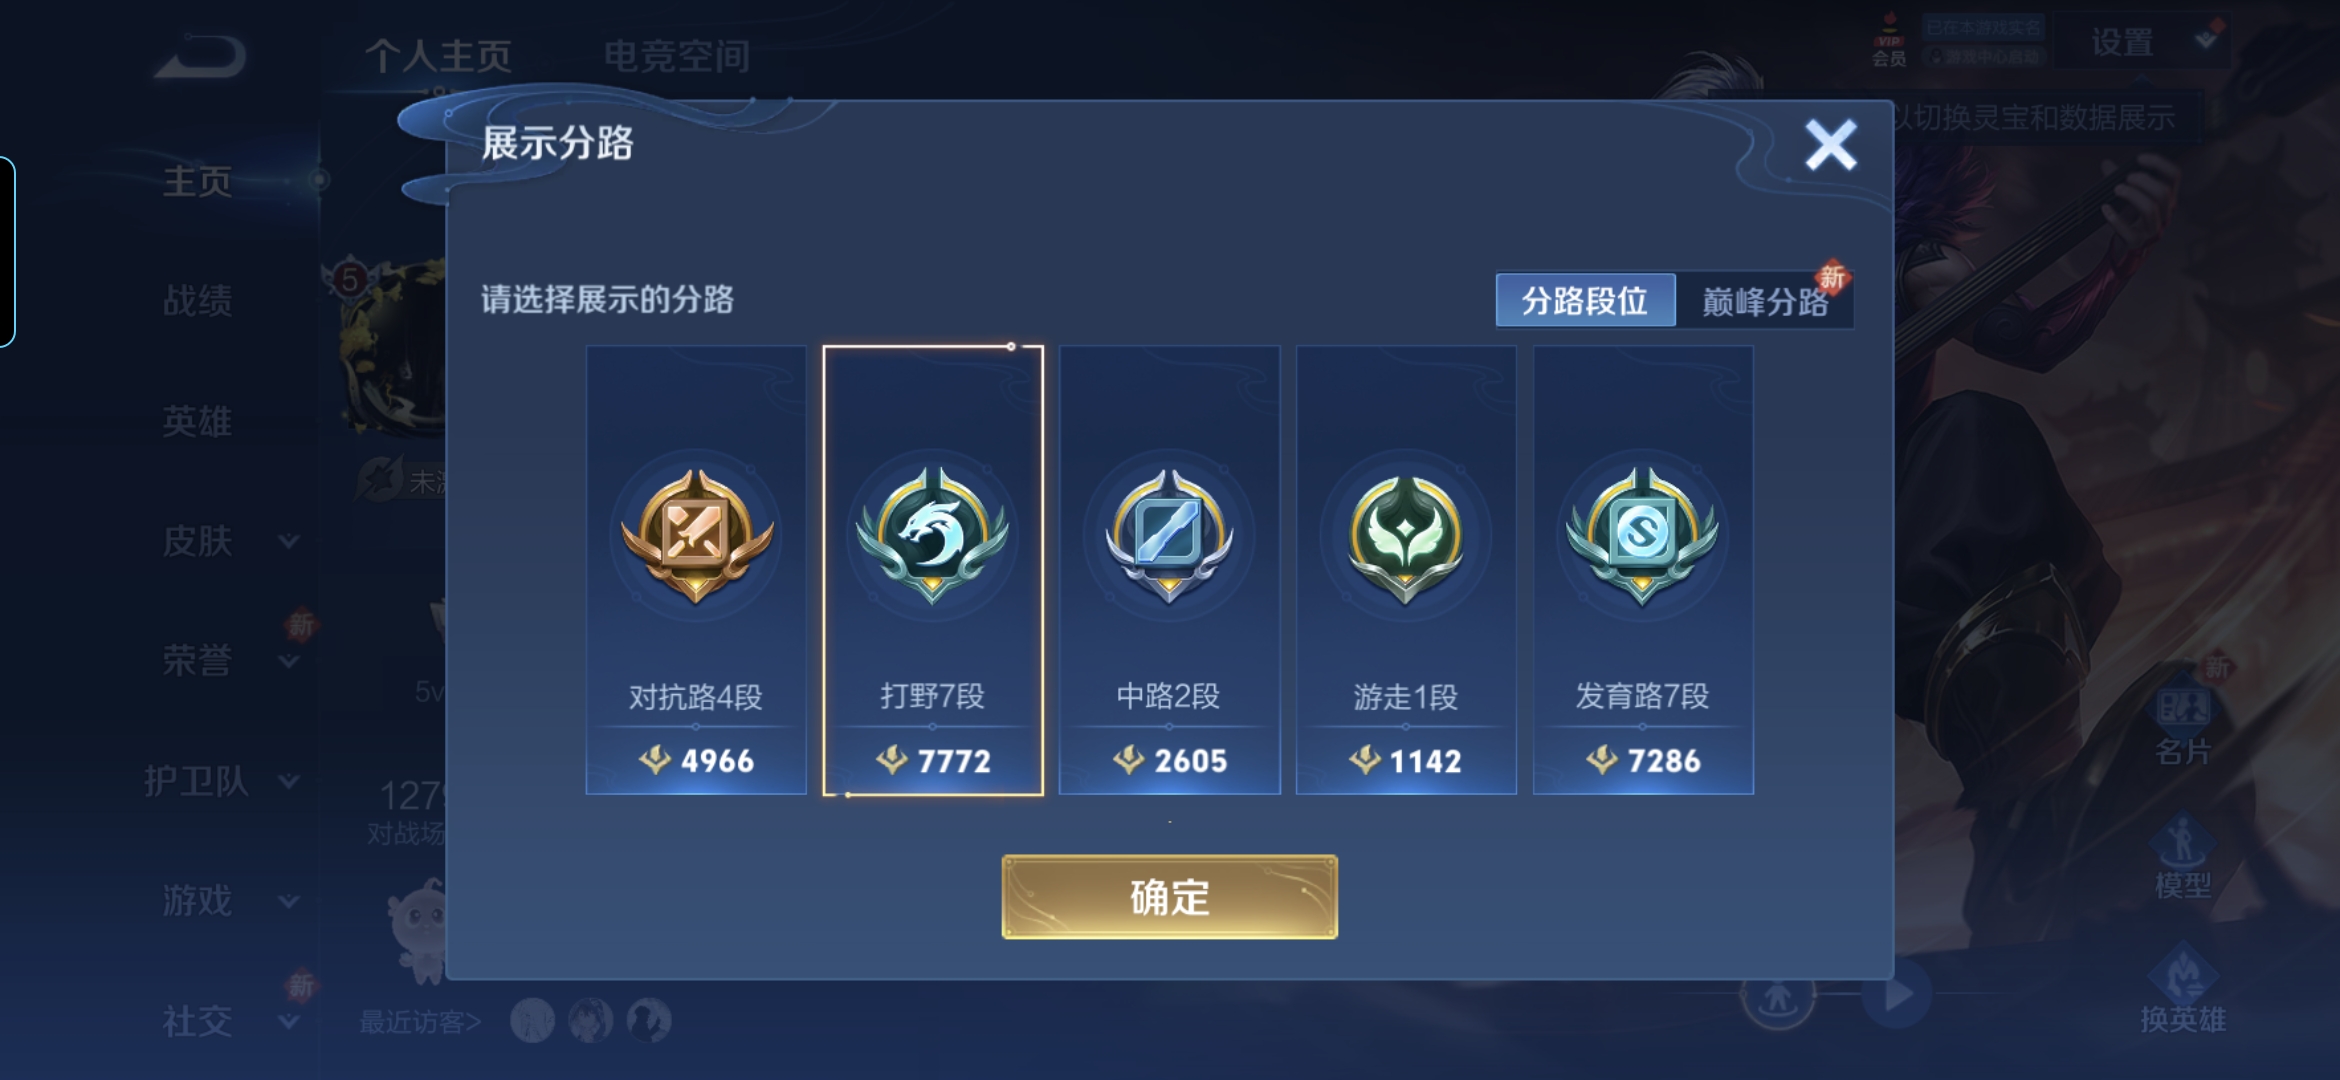The image size is (2340, 1080).
Task: Expand the 护卫队 sidebar chevron
Action: click(x=289, y=781)
